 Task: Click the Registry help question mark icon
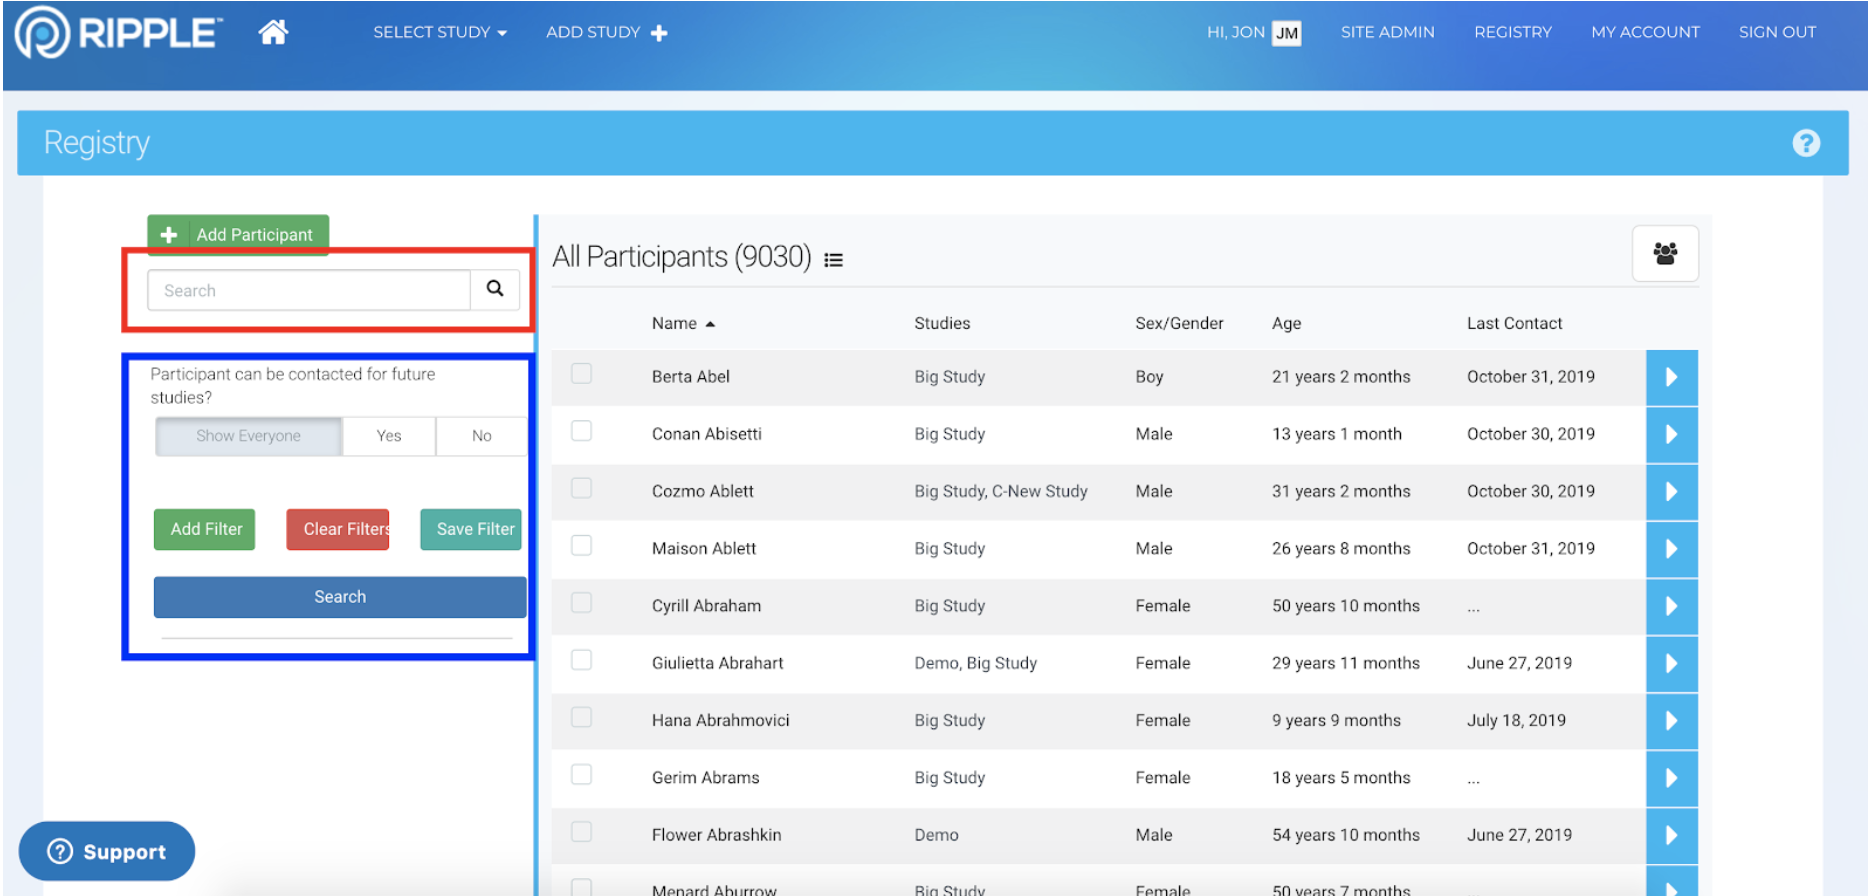pos(1805,143)
